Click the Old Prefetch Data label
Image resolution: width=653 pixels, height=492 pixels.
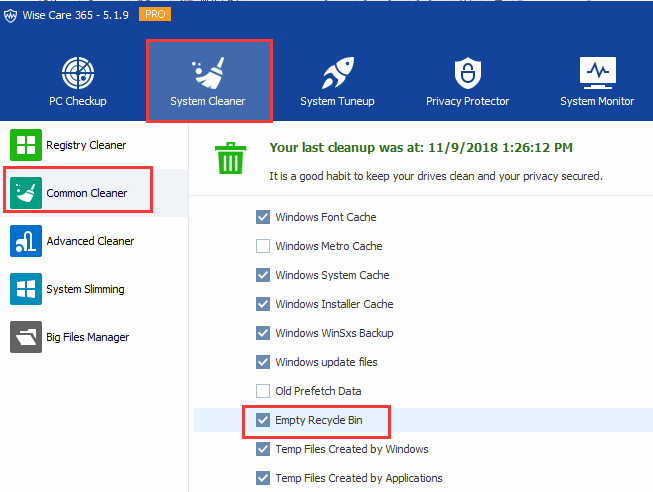(318, 391)
